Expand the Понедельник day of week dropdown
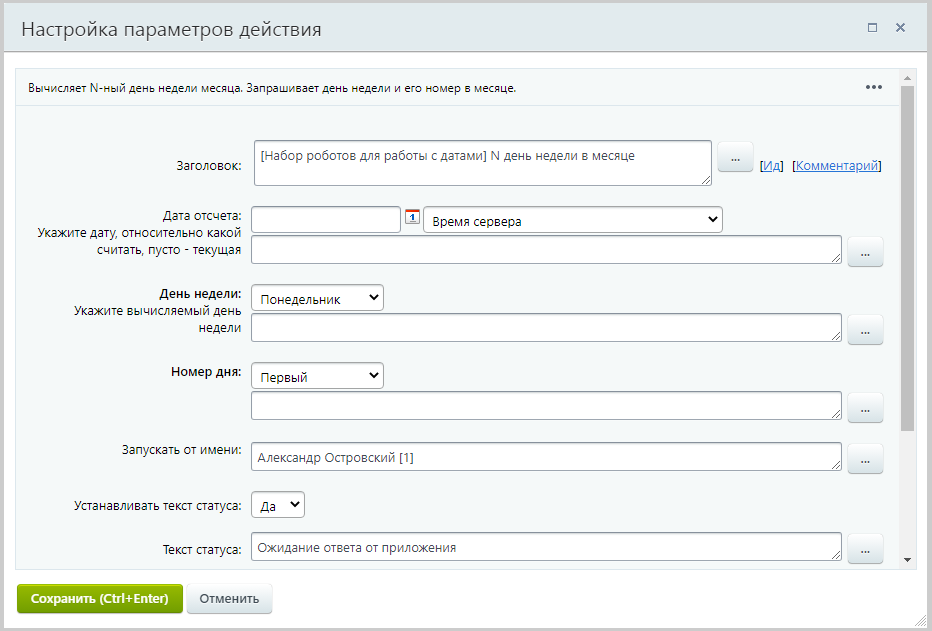Image resolution: width=932 pixels, height=631 pixels. click(x=317, y=298)
